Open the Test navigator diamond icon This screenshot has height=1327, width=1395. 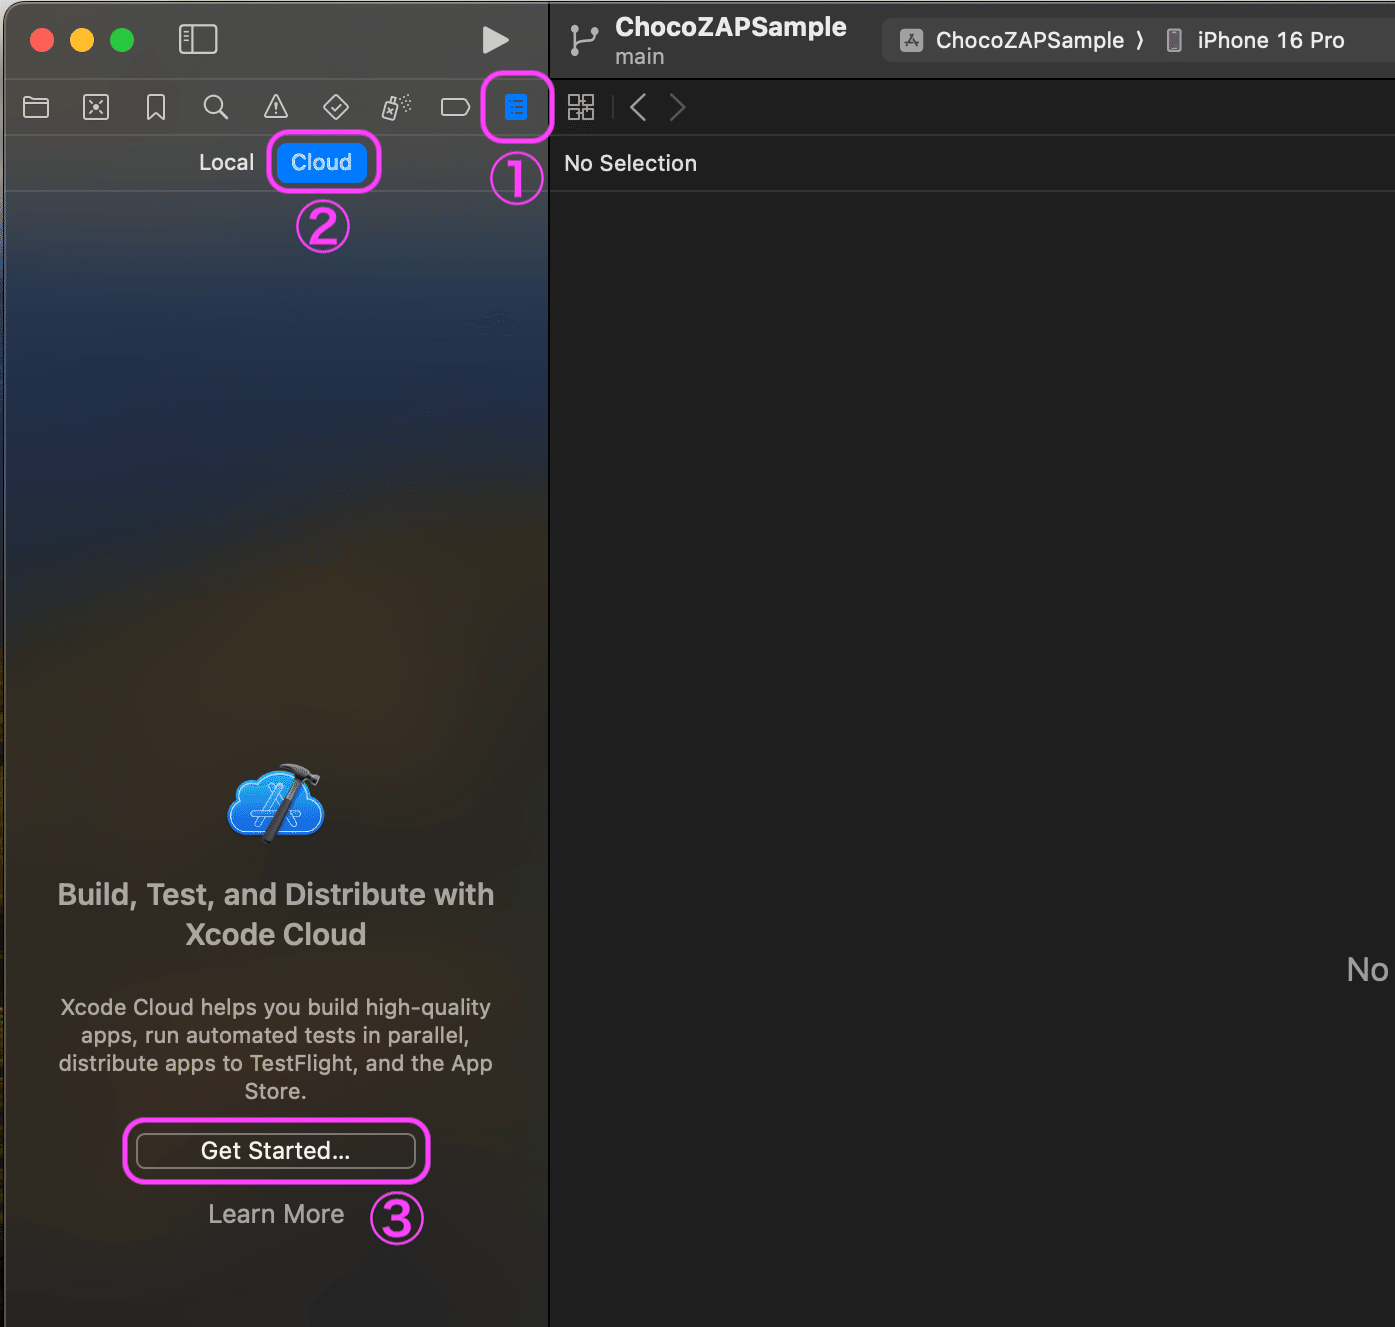pyautogui.click(x=336, y=107)
